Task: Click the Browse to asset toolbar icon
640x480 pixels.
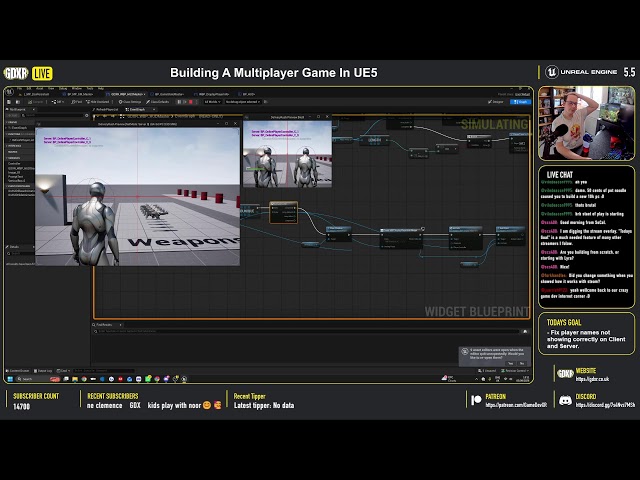Action: 18,102
